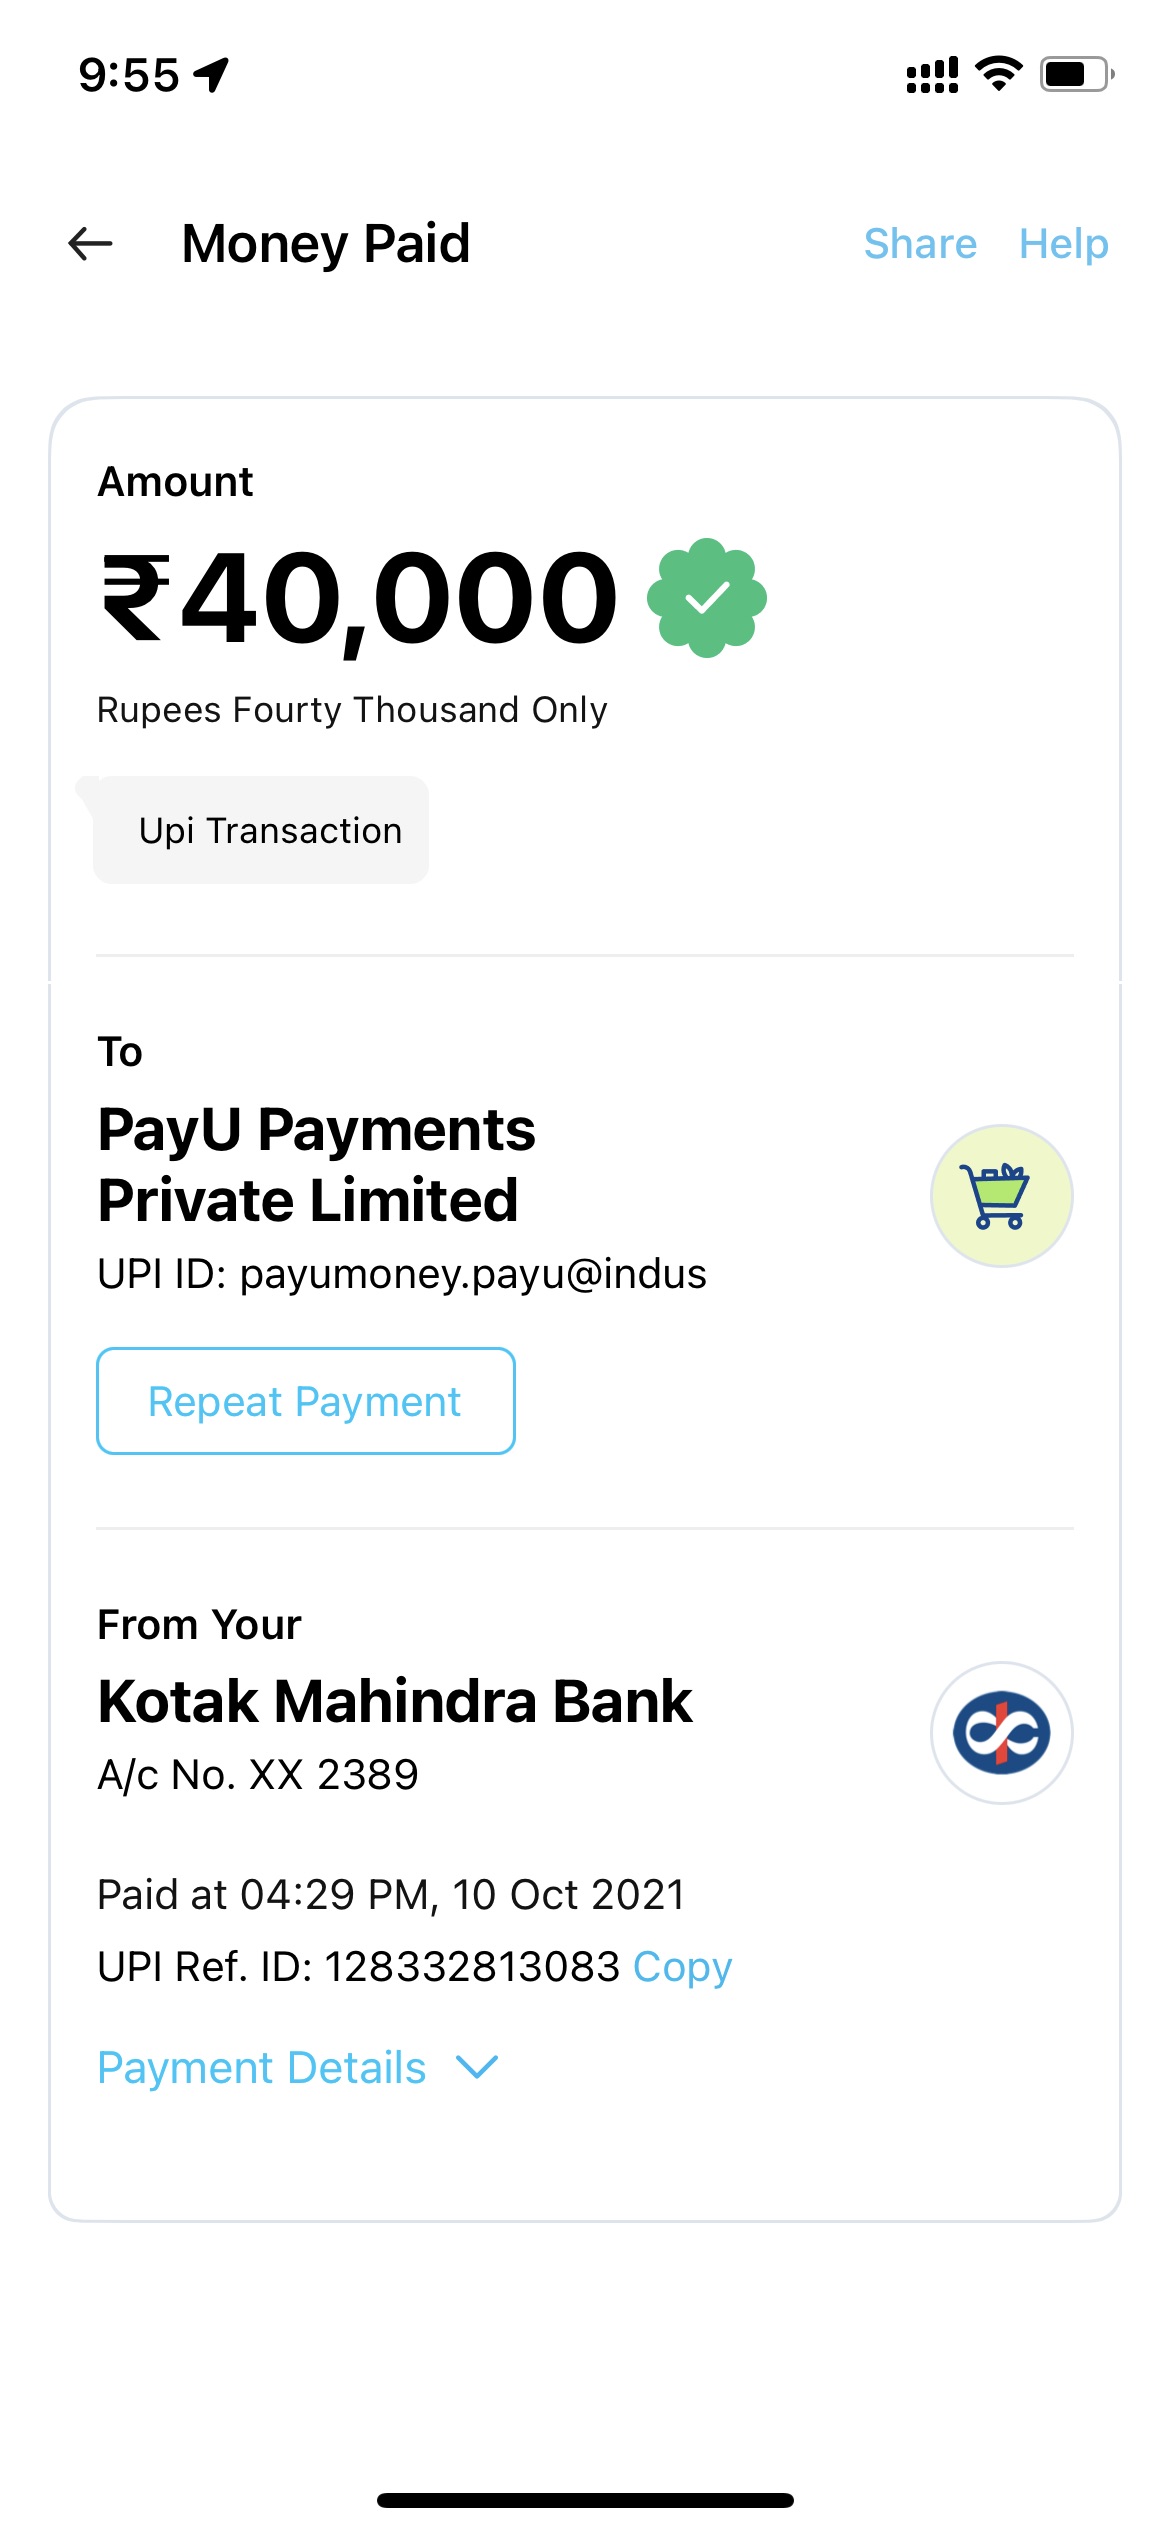Tap the Wi-Fi status icon

coord(998,74)
